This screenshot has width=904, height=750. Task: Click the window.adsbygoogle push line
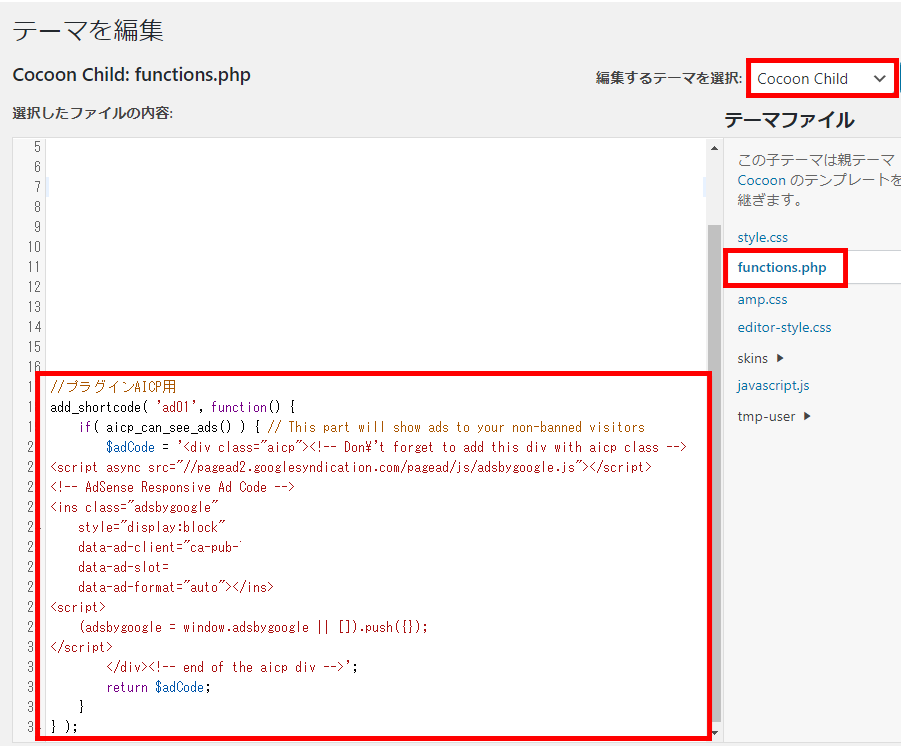pyautogui.click(x=253, y=627)
